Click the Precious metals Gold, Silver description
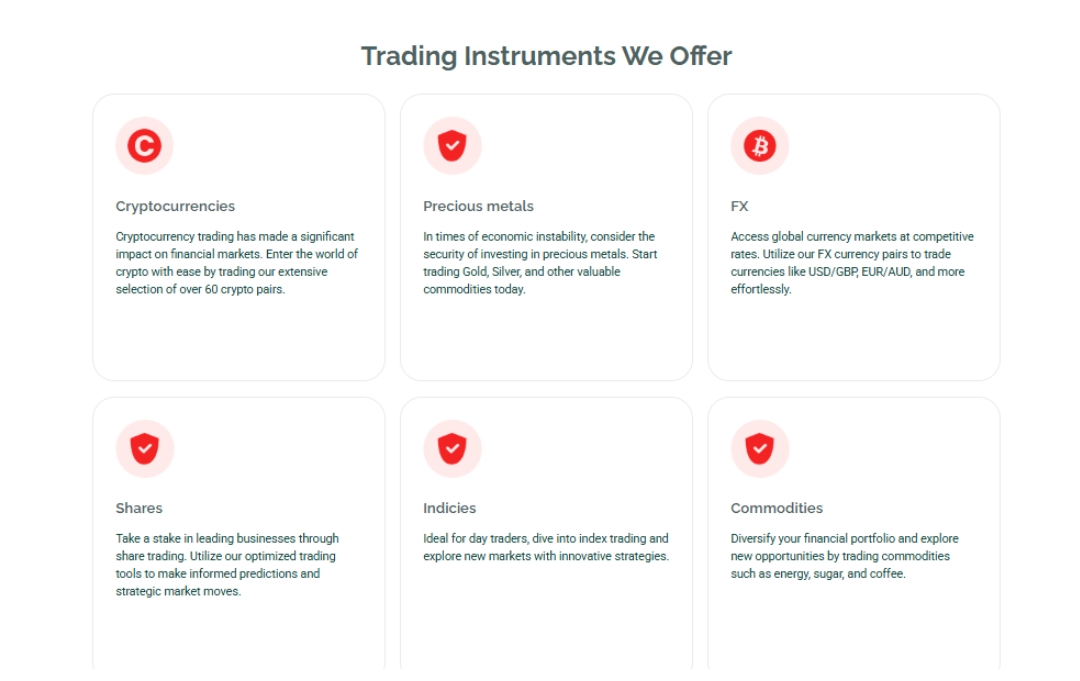This screenshot has height=681, width=1080. pyautogui.click(x=539, y=263)
